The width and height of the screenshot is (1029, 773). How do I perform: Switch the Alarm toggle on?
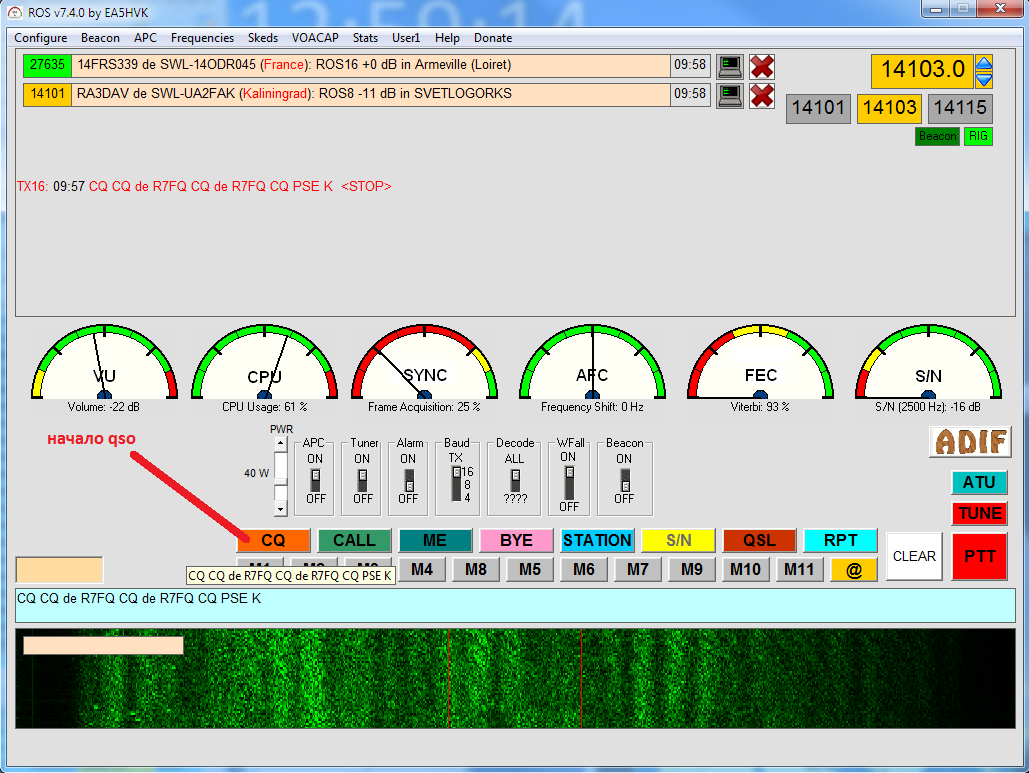pos(408,484)
